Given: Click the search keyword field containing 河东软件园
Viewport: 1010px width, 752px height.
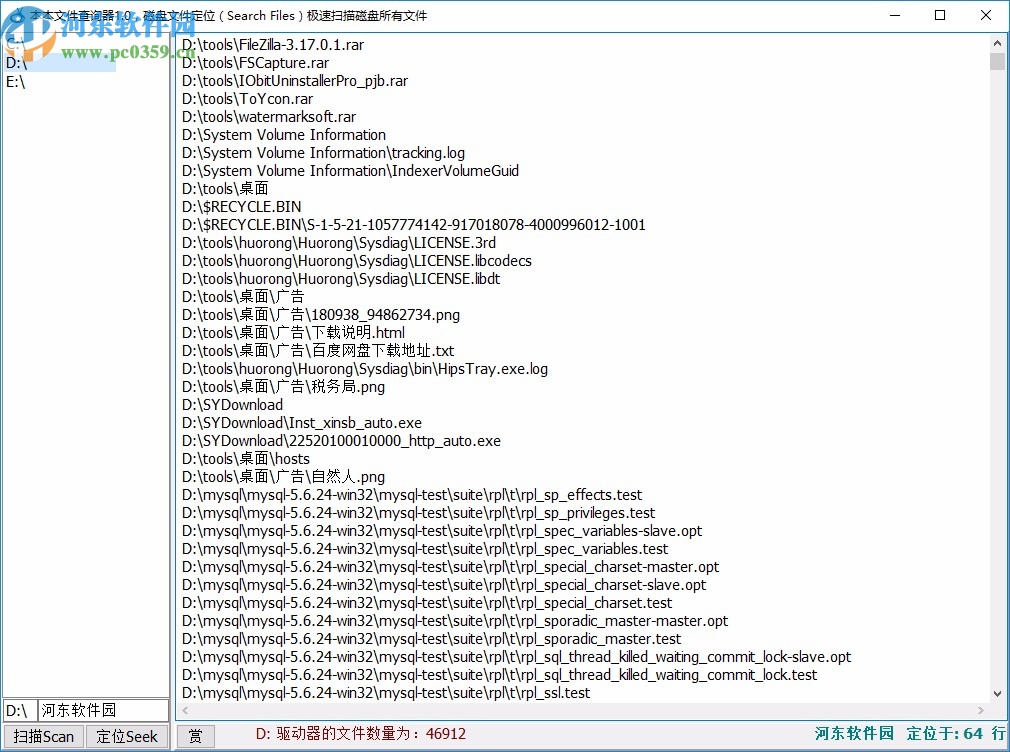Looking at the screenshot, I should point(103,710).
